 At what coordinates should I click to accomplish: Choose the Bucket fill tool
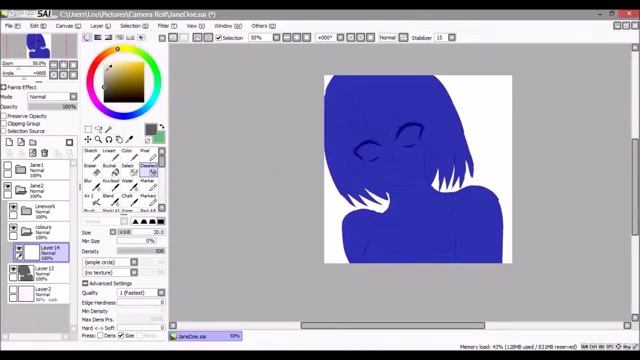point(110,170)
